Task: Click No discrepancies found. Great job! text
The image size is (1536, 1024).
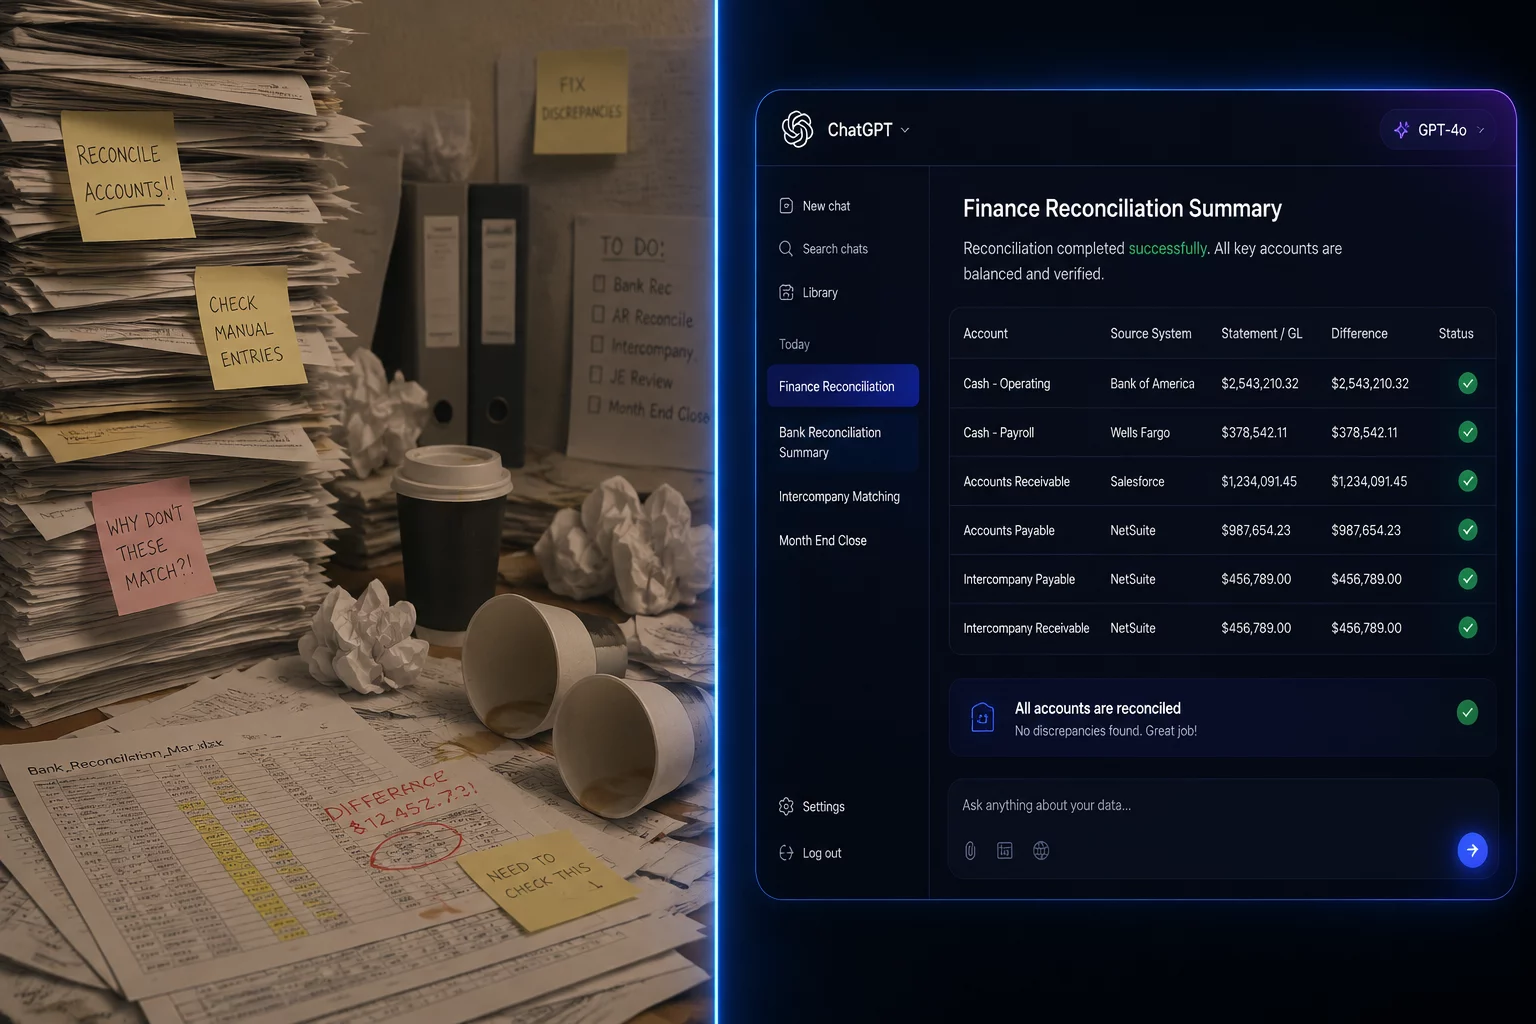Action: coord(1106,731)
